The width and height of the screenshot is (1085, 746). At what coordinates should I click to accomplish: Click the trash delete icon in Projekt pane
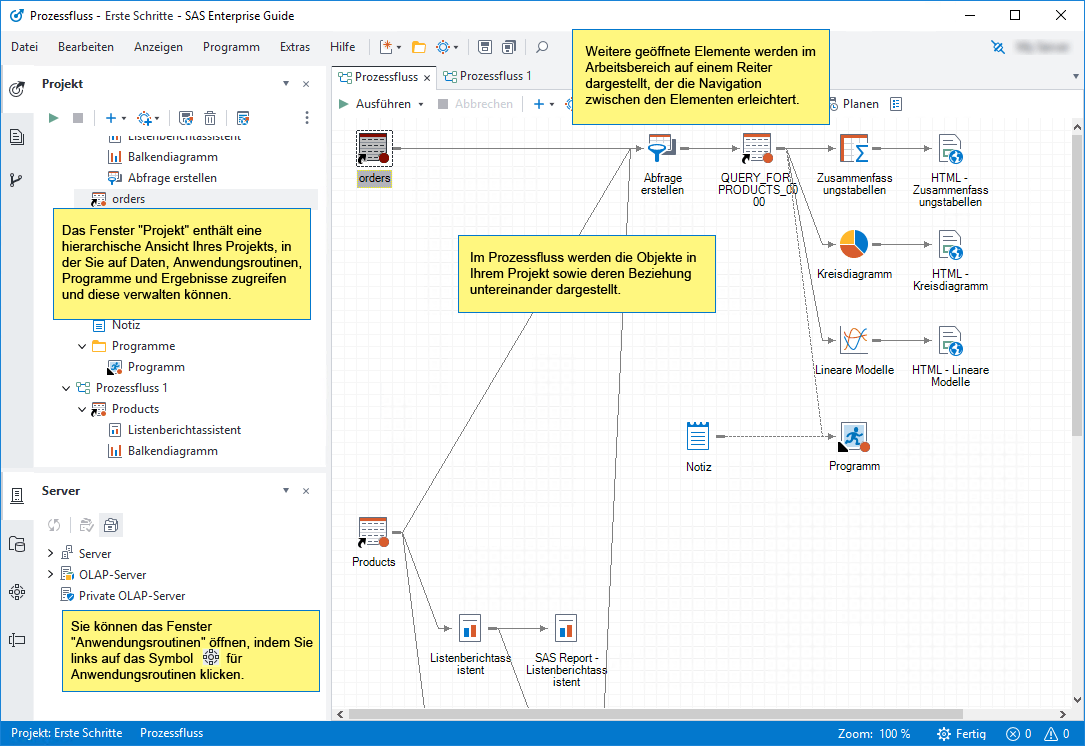pos(210,118)
